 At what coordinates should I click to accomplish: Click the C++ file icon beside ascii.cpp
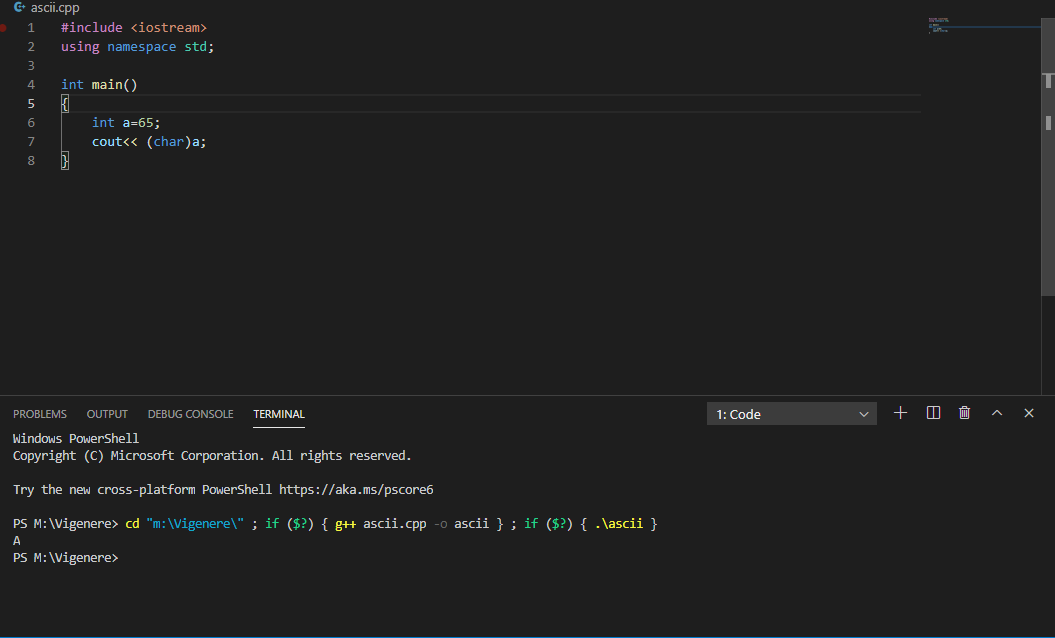click(x=20, y=7)
